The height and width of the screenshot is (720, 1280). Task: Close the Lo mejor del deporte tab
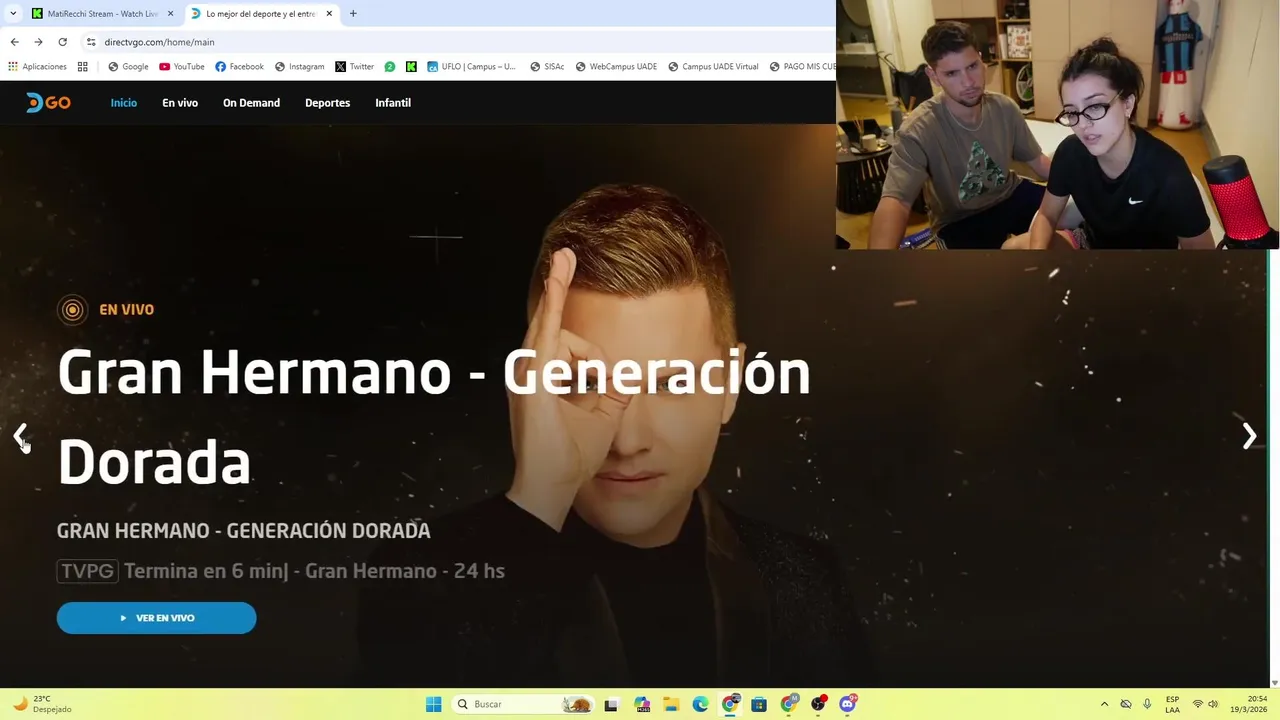pos(329,14)
